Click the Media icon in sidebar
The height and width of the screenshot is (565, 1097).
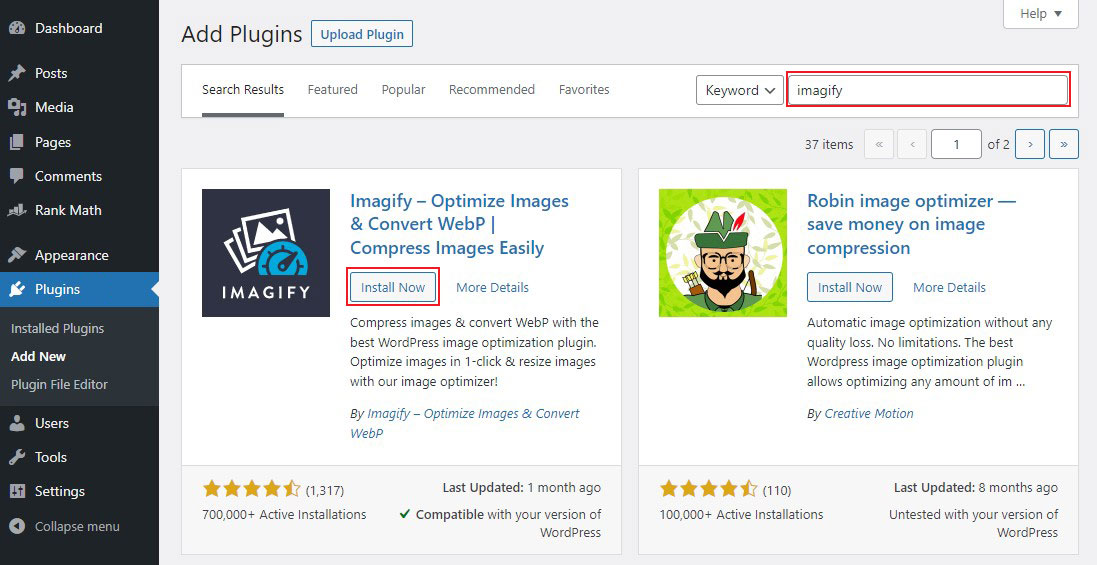click(x=17, y=107)
